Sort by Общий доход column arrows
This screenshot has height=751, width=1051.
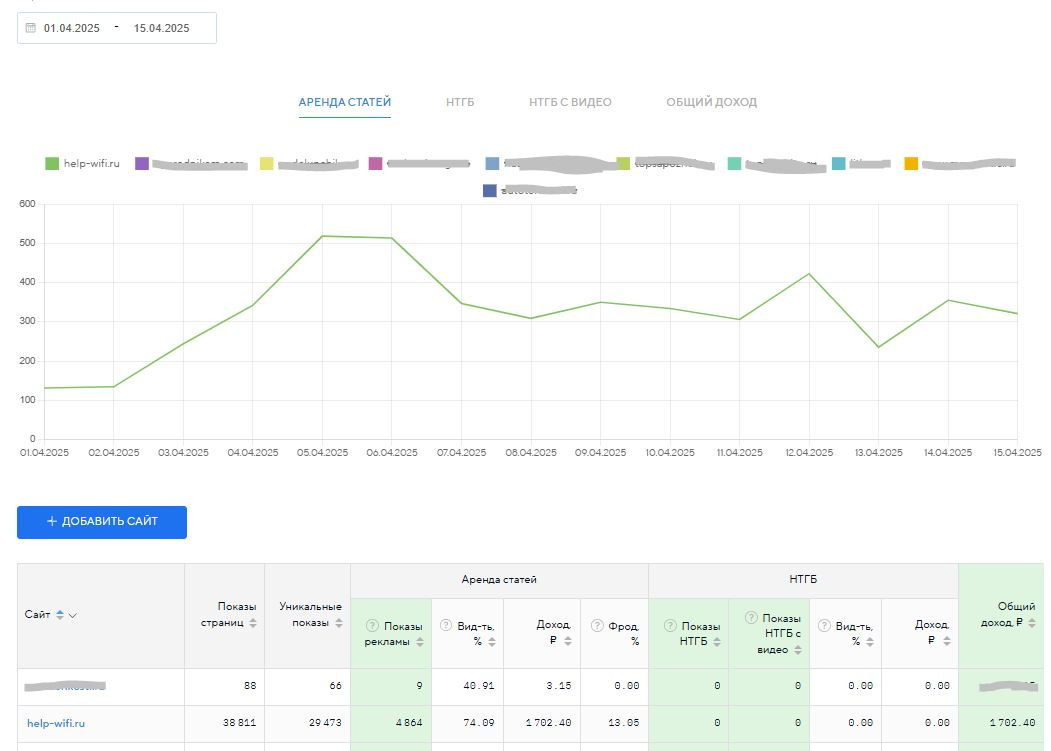click(1031, 623)
